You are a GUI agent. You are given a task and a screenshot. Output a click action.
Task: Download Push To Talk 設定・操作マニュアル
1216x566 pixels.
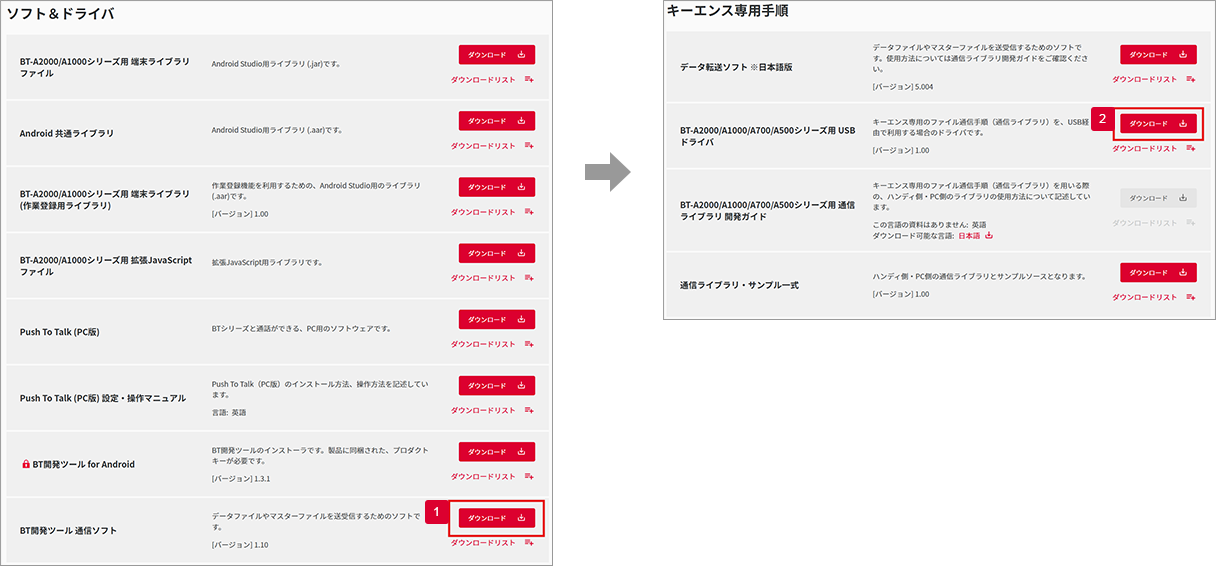497,386
